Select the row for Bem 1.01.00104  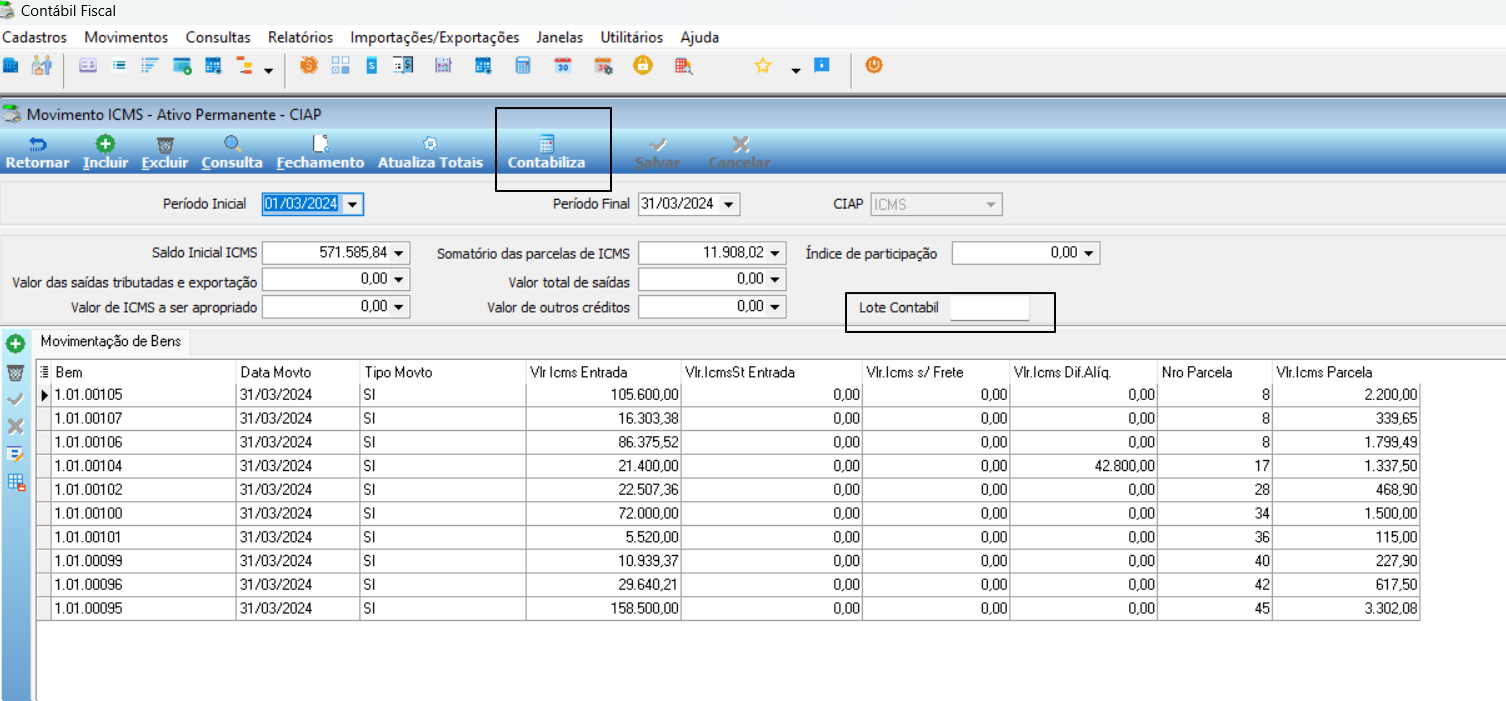point(728,466)
